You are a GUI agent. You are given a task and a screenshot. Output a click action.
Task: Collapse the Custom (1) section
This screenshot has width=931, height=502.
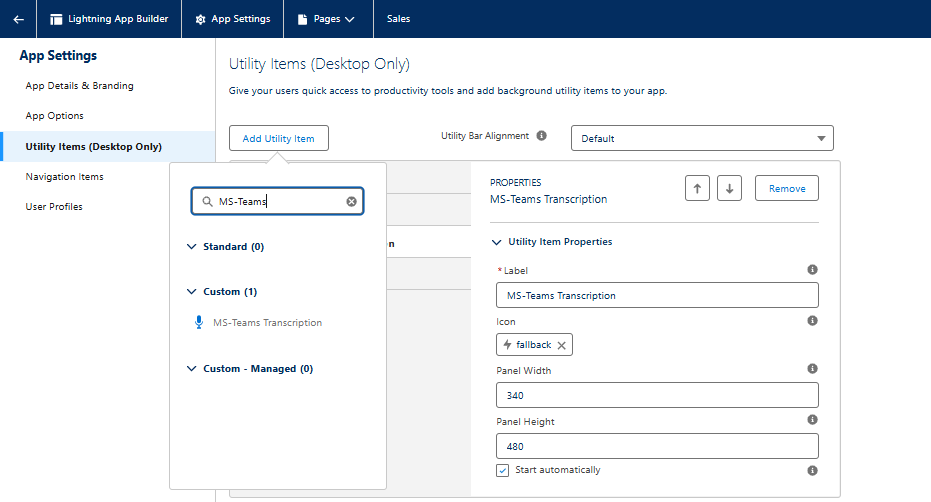(193, 292)
